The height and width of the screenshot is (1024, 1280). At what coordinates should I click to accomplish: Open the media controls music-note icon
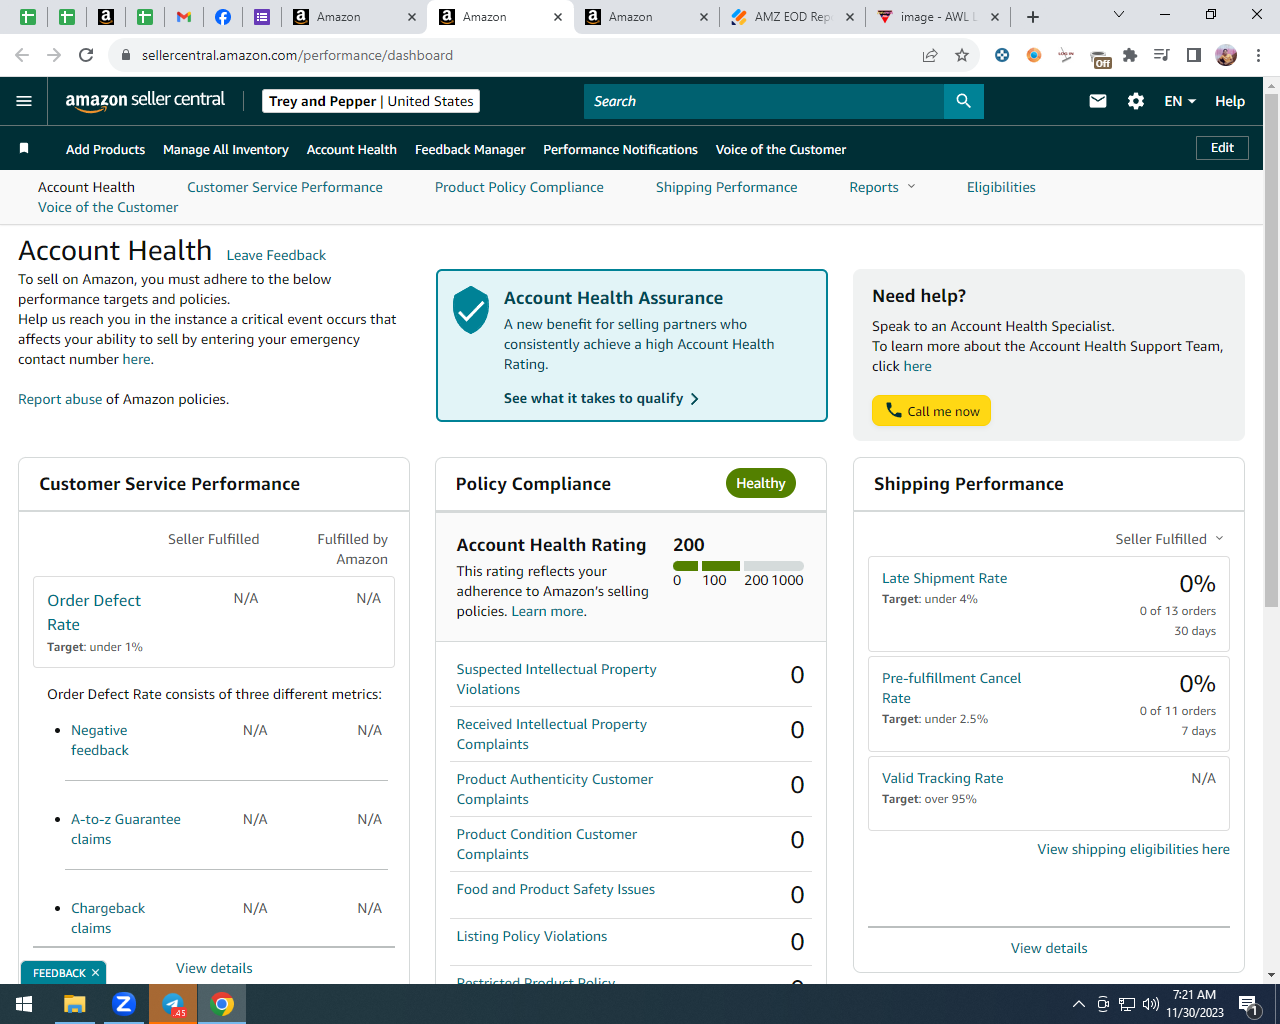tap(1162, 55)
